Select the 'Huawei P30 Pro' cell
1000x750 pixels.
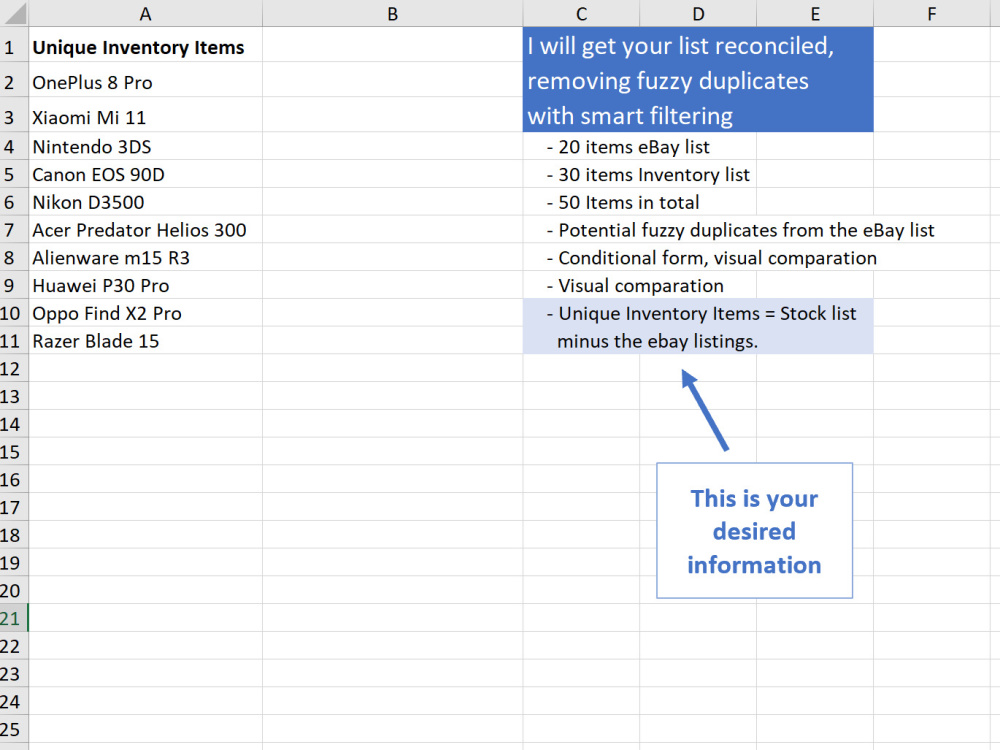[x=145, y=285]
